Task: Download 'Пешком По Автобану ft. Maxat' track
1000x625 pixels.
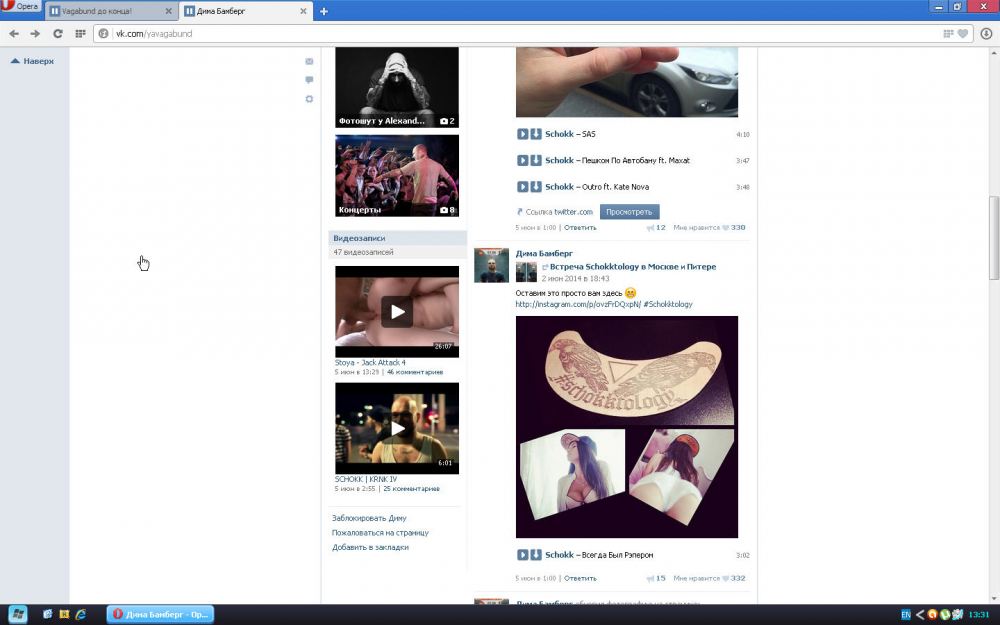Action: [536, 160]
